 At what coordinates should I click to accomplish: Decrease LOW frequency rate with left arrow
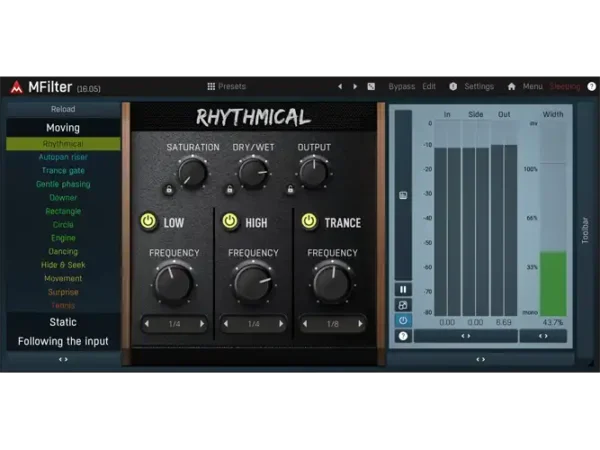(147, 324)
